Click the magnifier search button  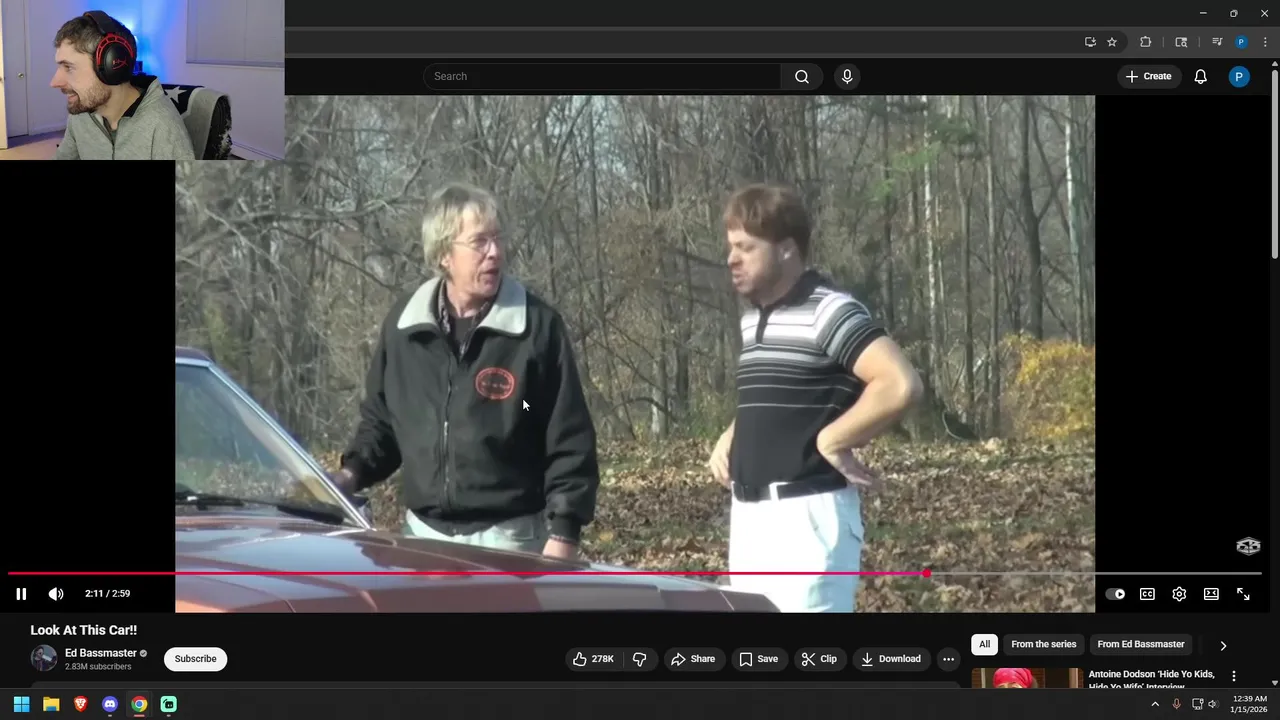pos(802,76)
